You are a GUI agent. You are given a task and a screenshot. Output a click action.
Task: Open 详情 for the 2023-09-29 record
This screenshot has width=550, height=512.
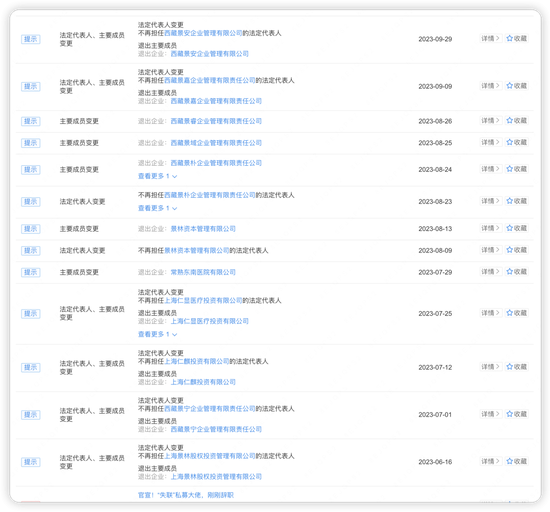point(491,38)
